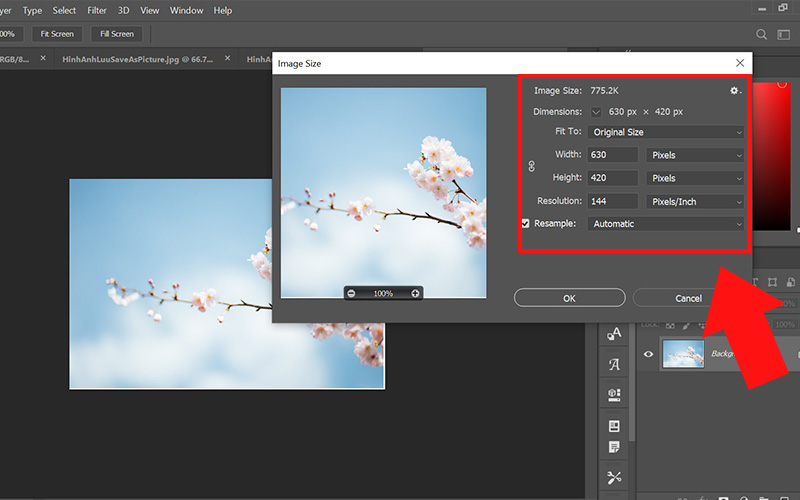Expand the Dimensions unit dropdown arrow
This screenshot has height=500, width=800.
(x=596, y=112)
